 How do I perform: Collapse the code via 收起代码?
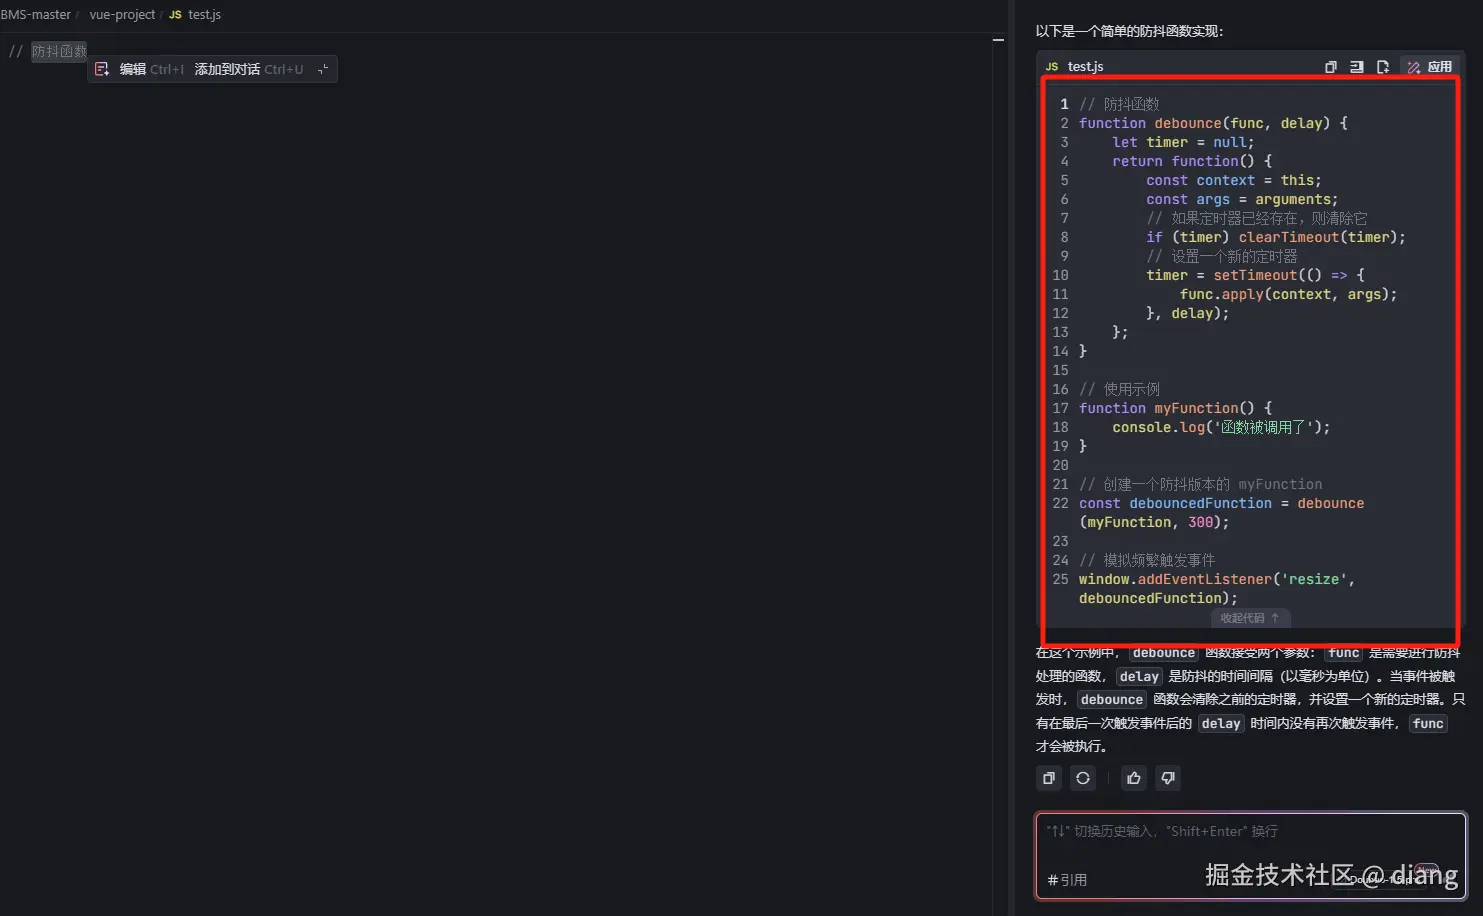click(x=1250, y=618)
